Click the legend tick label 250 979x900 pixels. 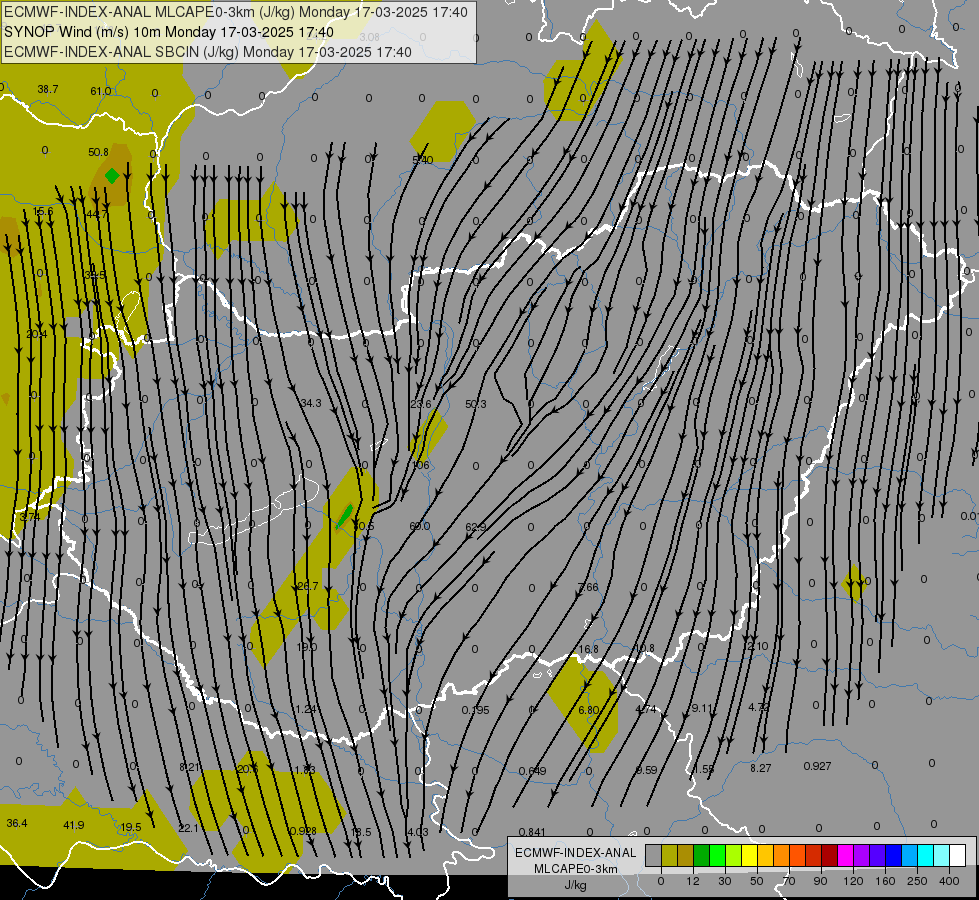tap(917, 881)
